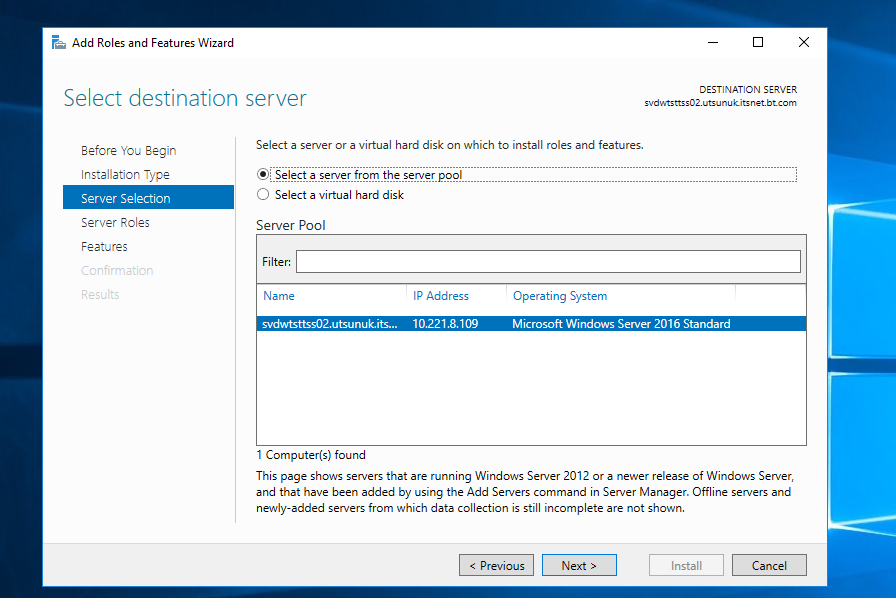Click the wizard icon in the title bar
The image size is (896, 598).
(x=58, y=42)
